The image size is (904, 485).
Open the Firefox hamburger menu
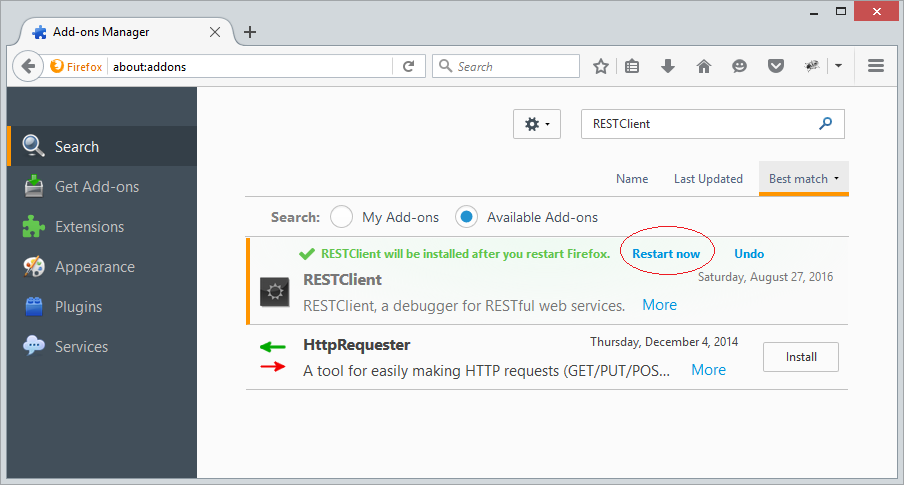(876, 66)
